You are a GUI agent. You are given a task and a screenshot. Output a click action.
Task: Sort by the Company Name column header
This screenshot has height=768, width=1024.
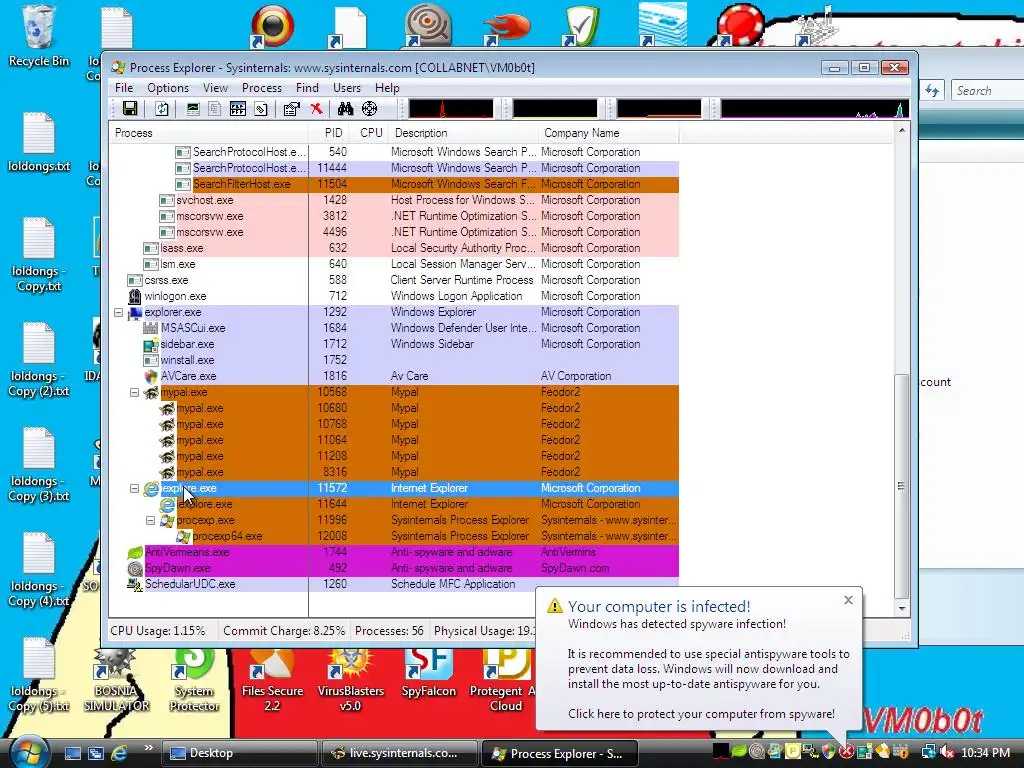(608, 133)
